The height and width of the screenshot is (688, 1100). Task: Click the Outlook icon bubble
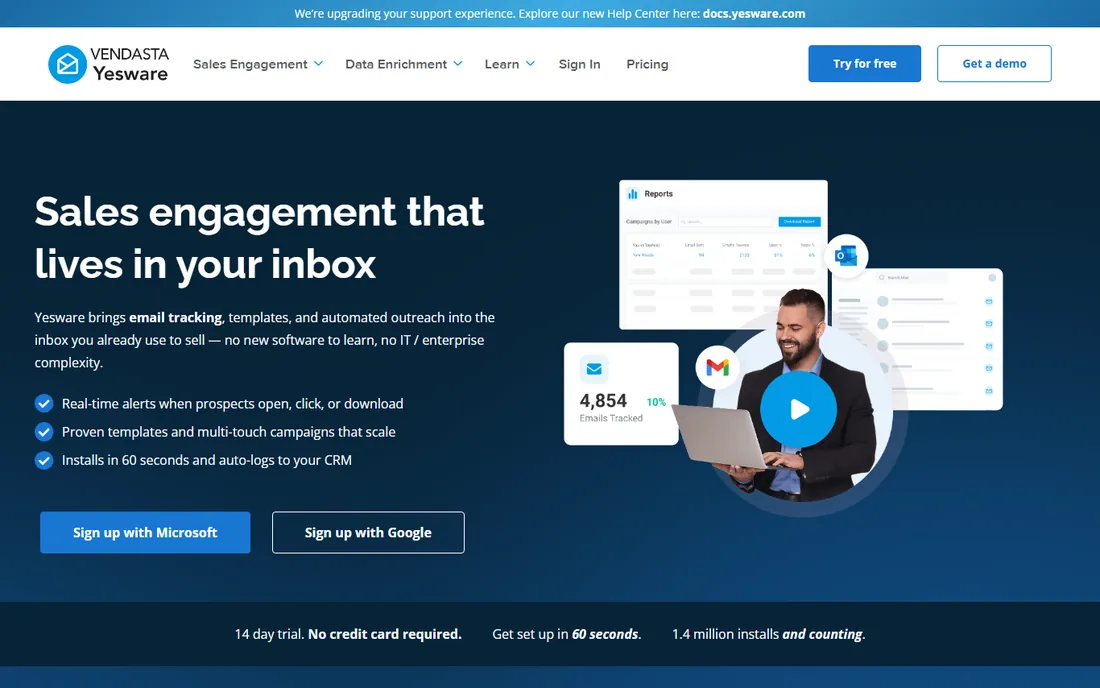[x=846, y=256]
